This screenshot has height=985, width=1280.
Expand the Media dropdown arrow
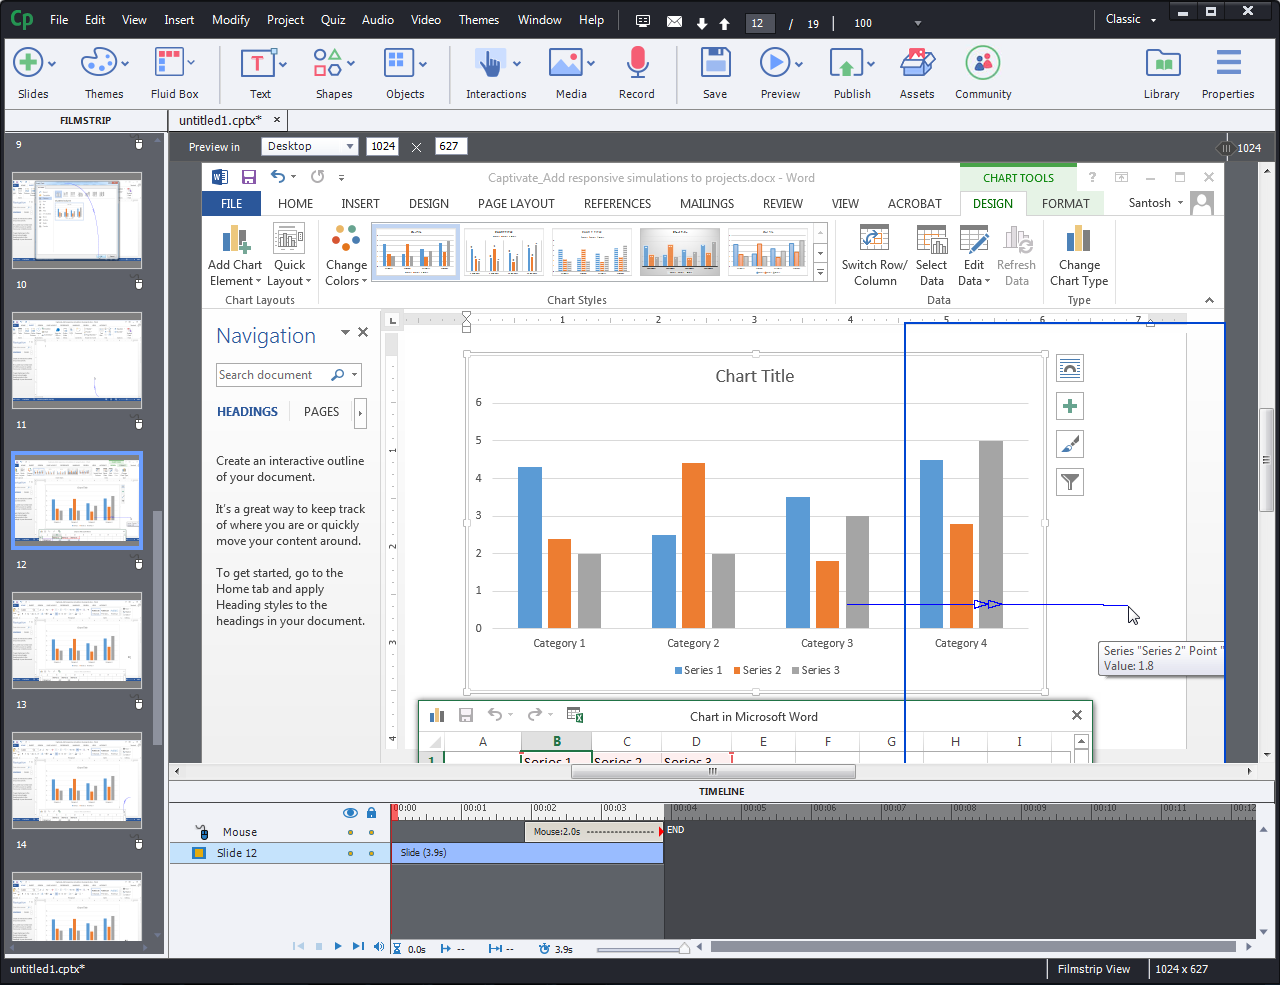pyautogui.click(x=591, y=64)
